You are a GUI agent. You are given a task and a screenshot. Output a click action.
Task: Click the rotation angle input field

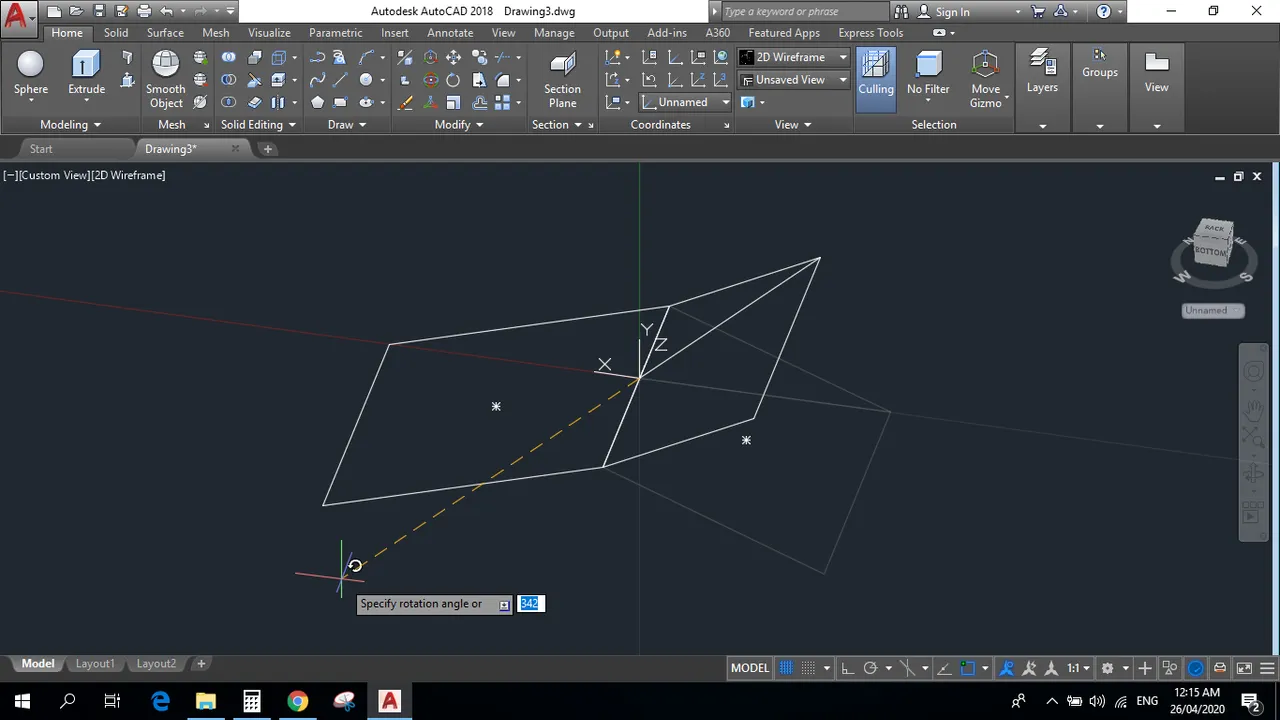(530, 604)
